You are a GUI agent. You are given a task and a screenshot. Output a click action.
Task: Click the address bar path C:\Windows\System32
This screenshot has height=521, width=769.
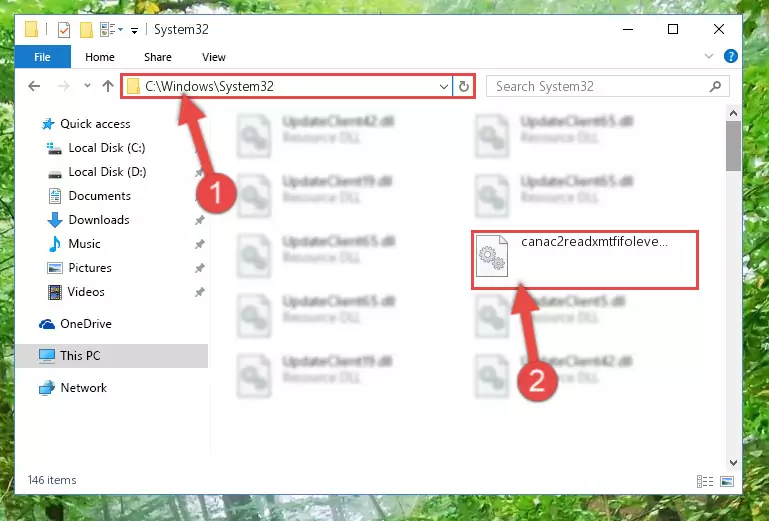tap(209, 86)
